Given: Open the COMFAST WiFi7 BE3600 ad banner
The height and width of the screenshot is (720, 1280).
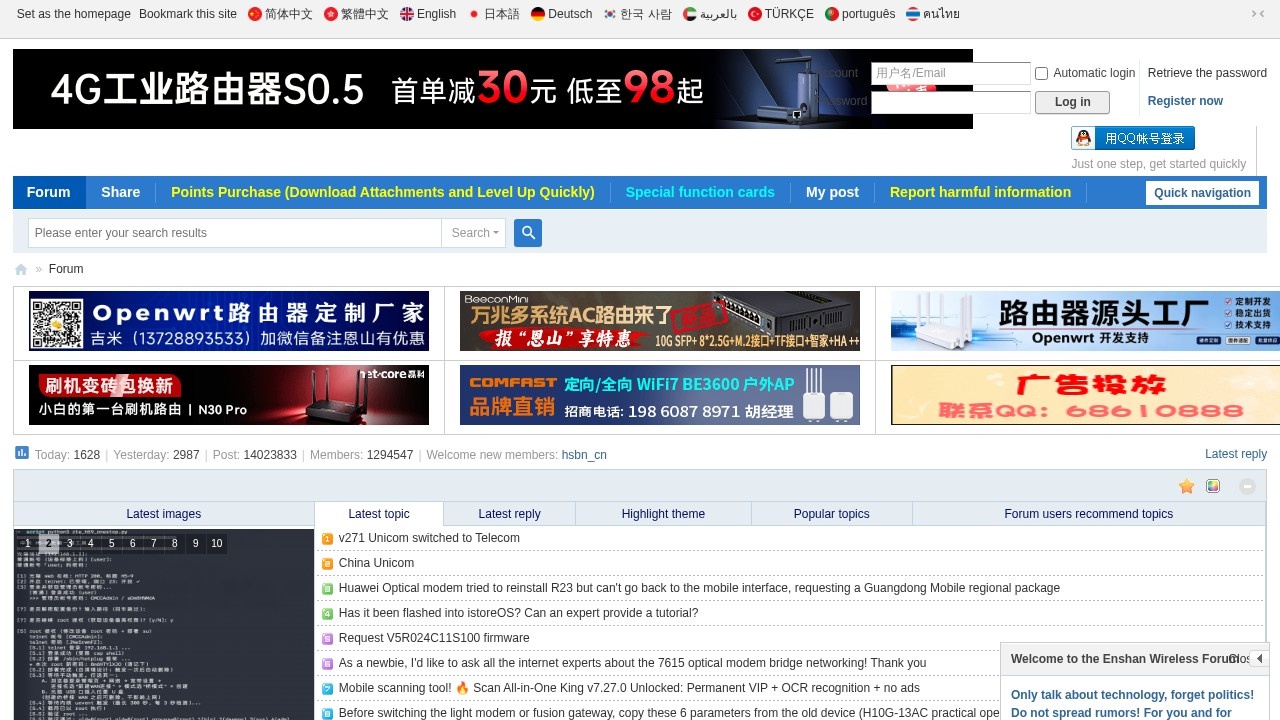Looking at the screenshot, I should click(x=660, y=395).
